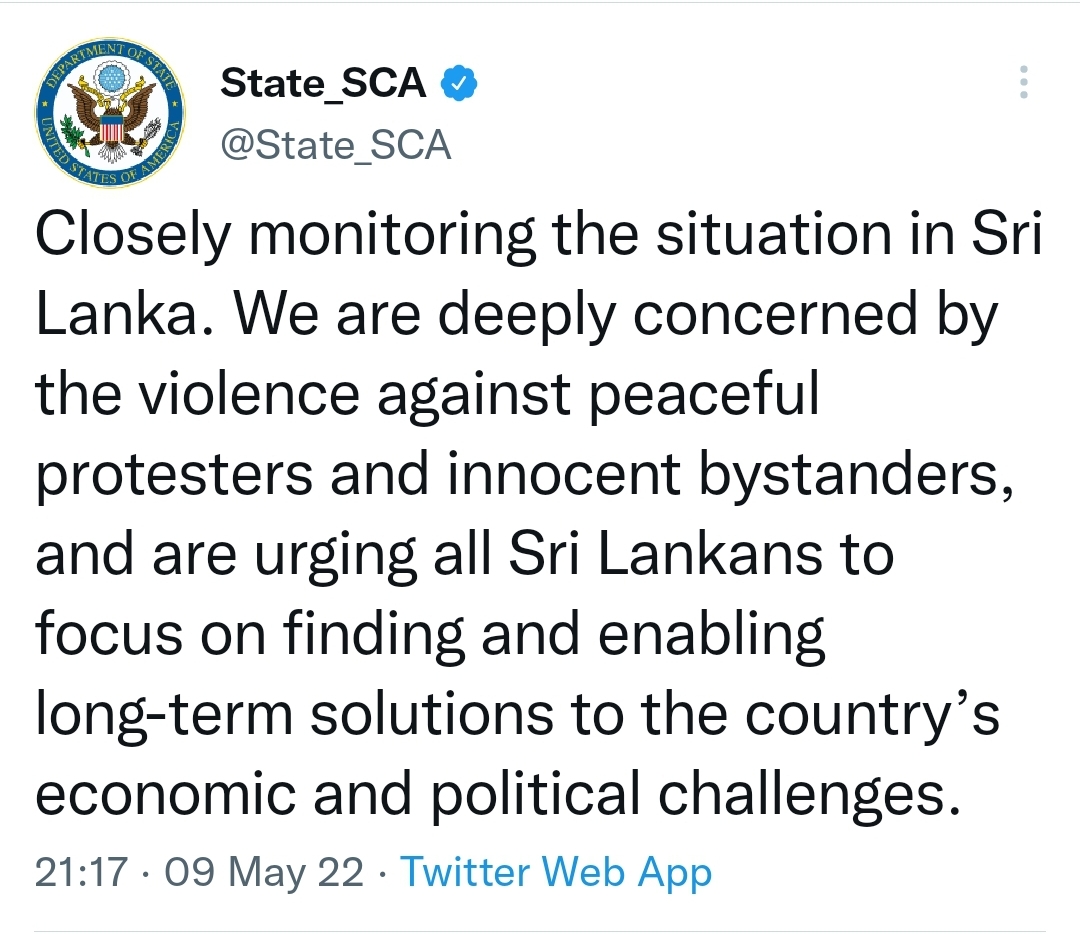The width and height of the screenshot is (1080, 934).
Task: Click the "DEPARTMENT OF STATE" seal lettering
Action: click(110, 61)
